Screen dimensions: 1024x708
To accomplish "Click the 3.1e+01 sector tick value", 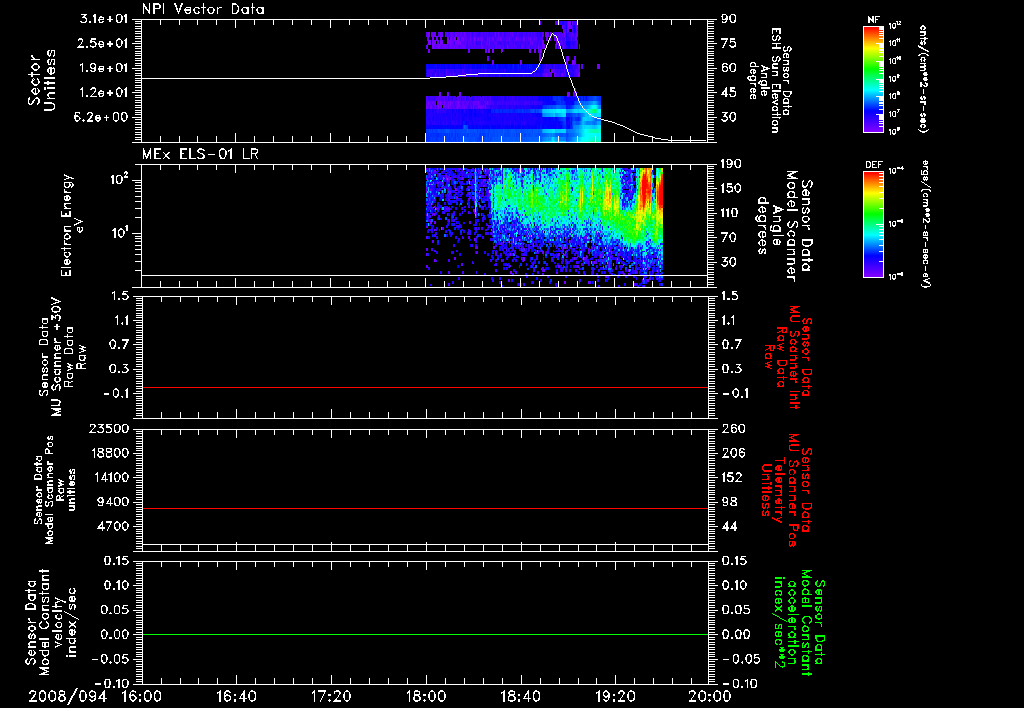I will pyautogui.click(x=104, y=19).
